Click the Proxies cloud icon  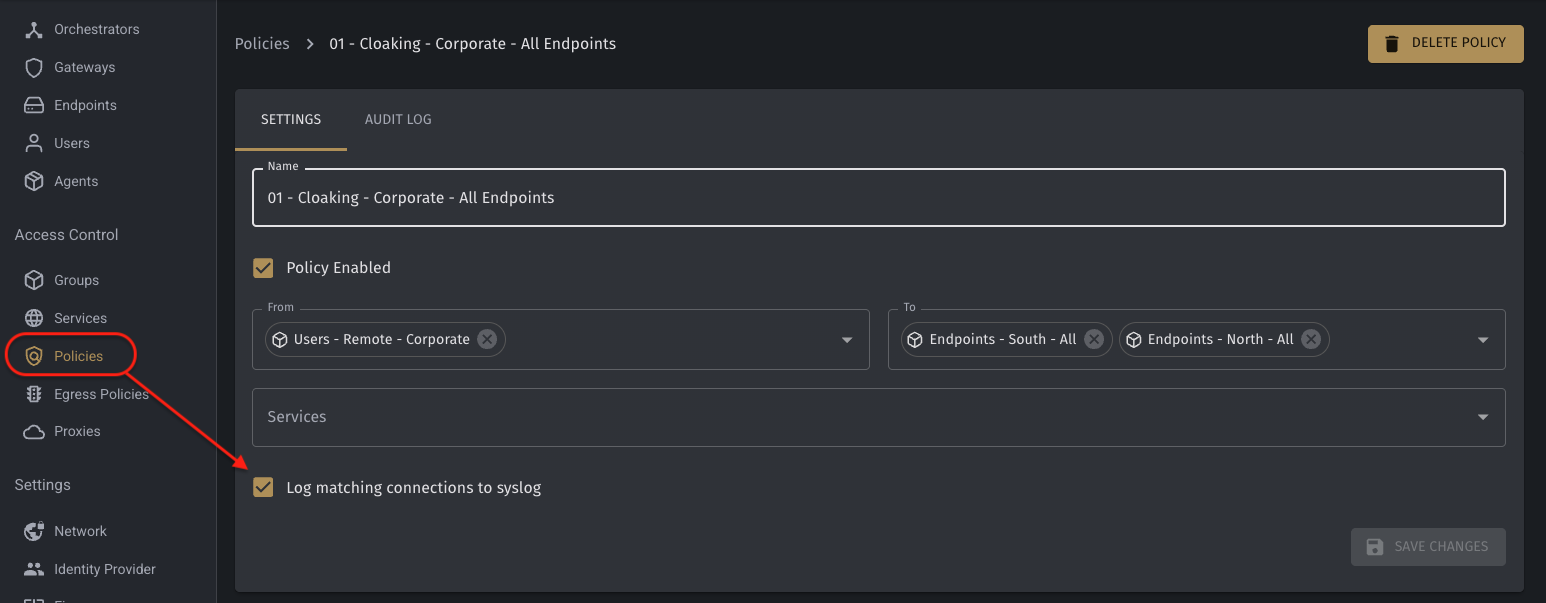pyautogui.click(x=34, y=431)
